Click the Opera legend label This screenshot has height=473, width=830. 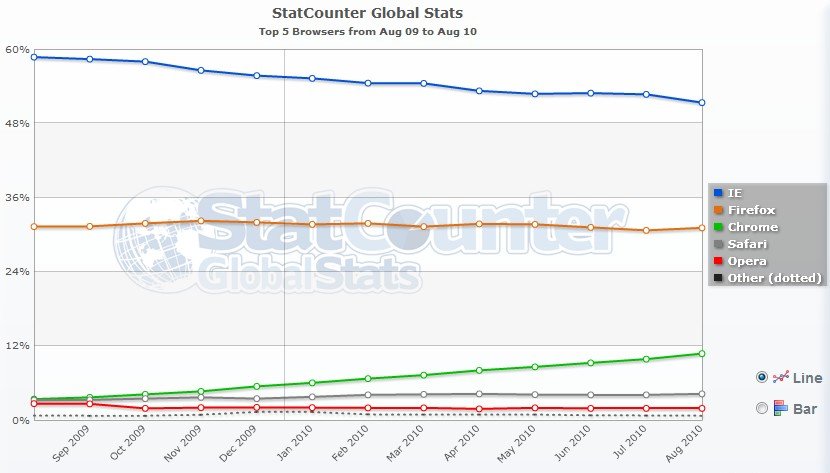click(747, 261)
